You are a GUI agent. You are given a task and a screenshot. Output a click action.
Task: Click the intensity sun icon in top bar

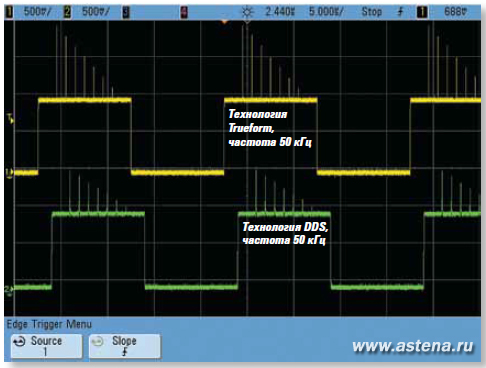point(247,13)
